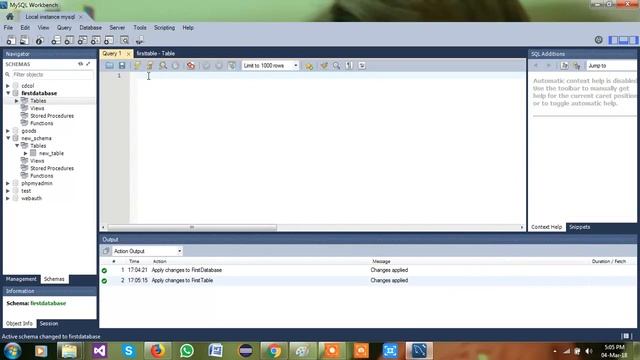The image size is (640, 360).
Task: Click the Workbench preferences gear icon
Action: click(598, 40)
